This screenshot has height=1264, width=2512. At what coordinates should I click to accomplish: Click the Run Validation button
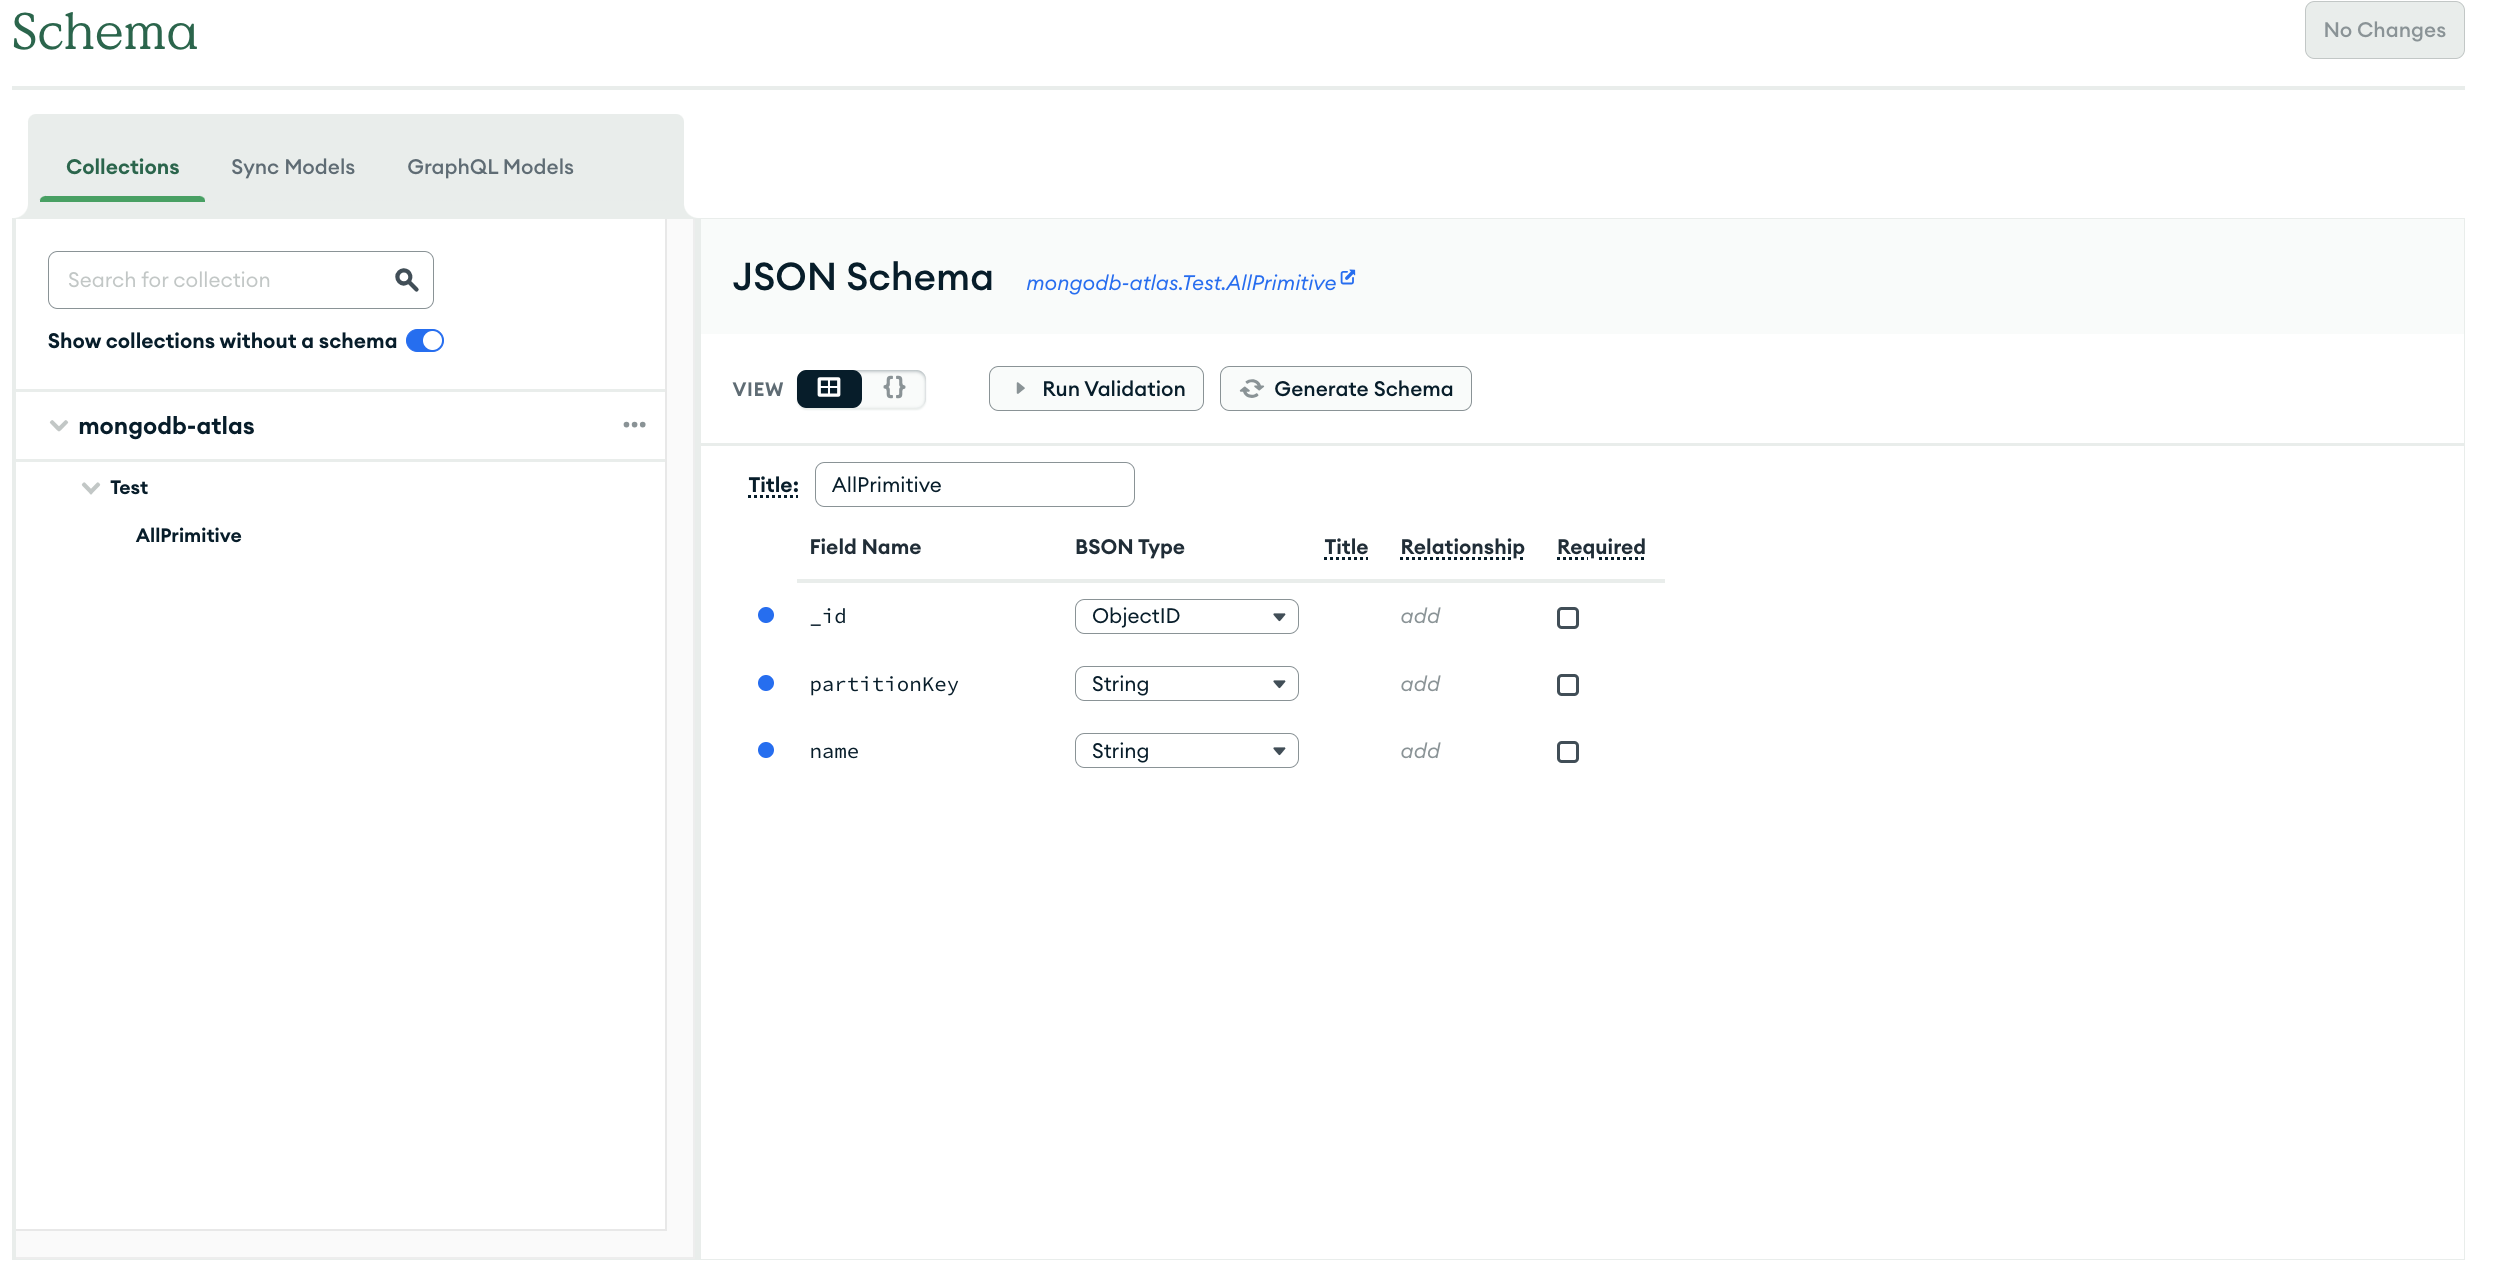[x=1096, y=389]
